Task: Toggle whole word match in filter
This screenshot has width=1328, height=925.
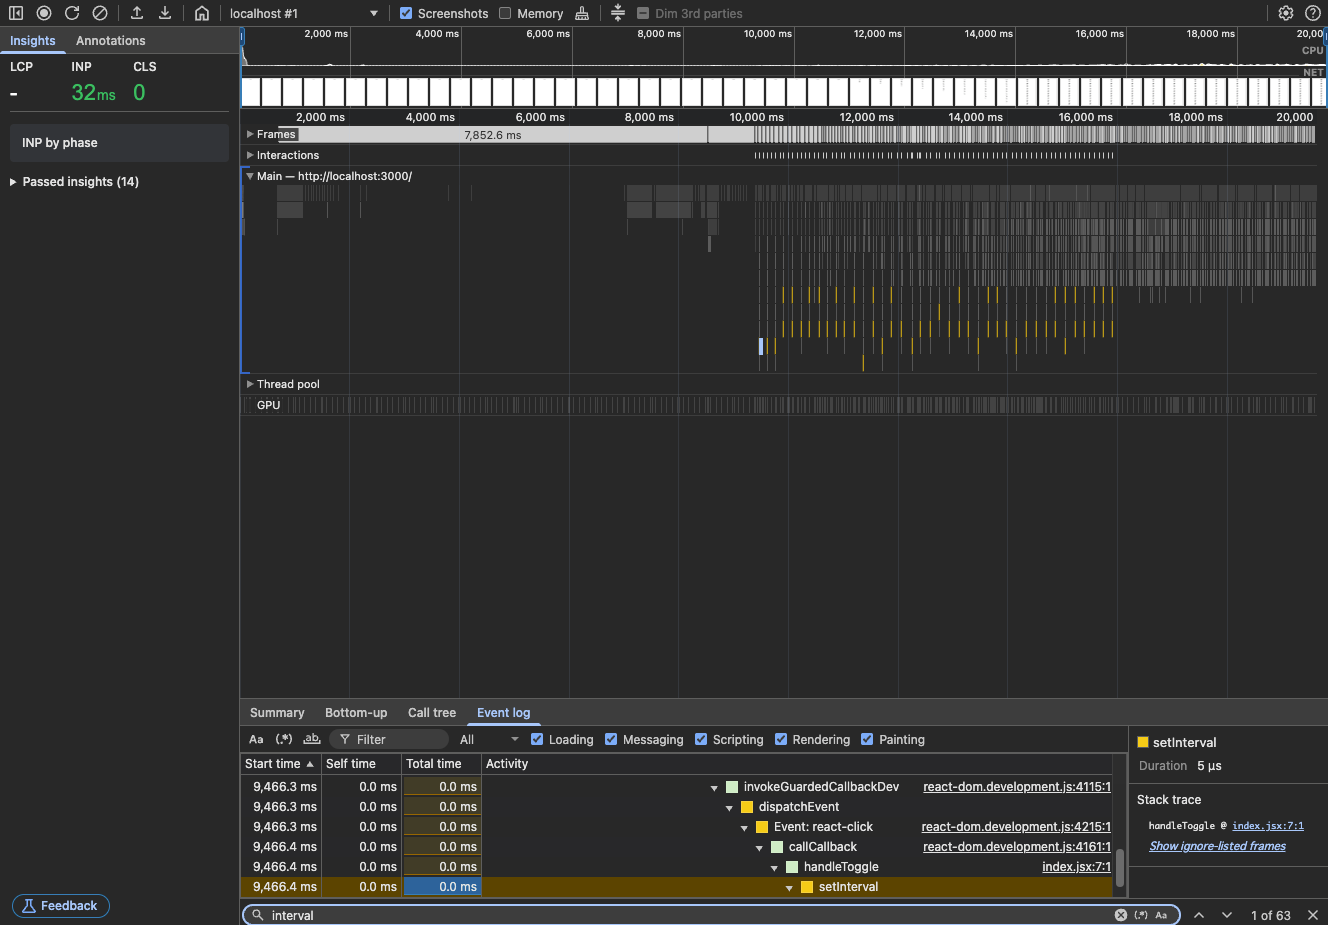Action: tap(312, 739)
